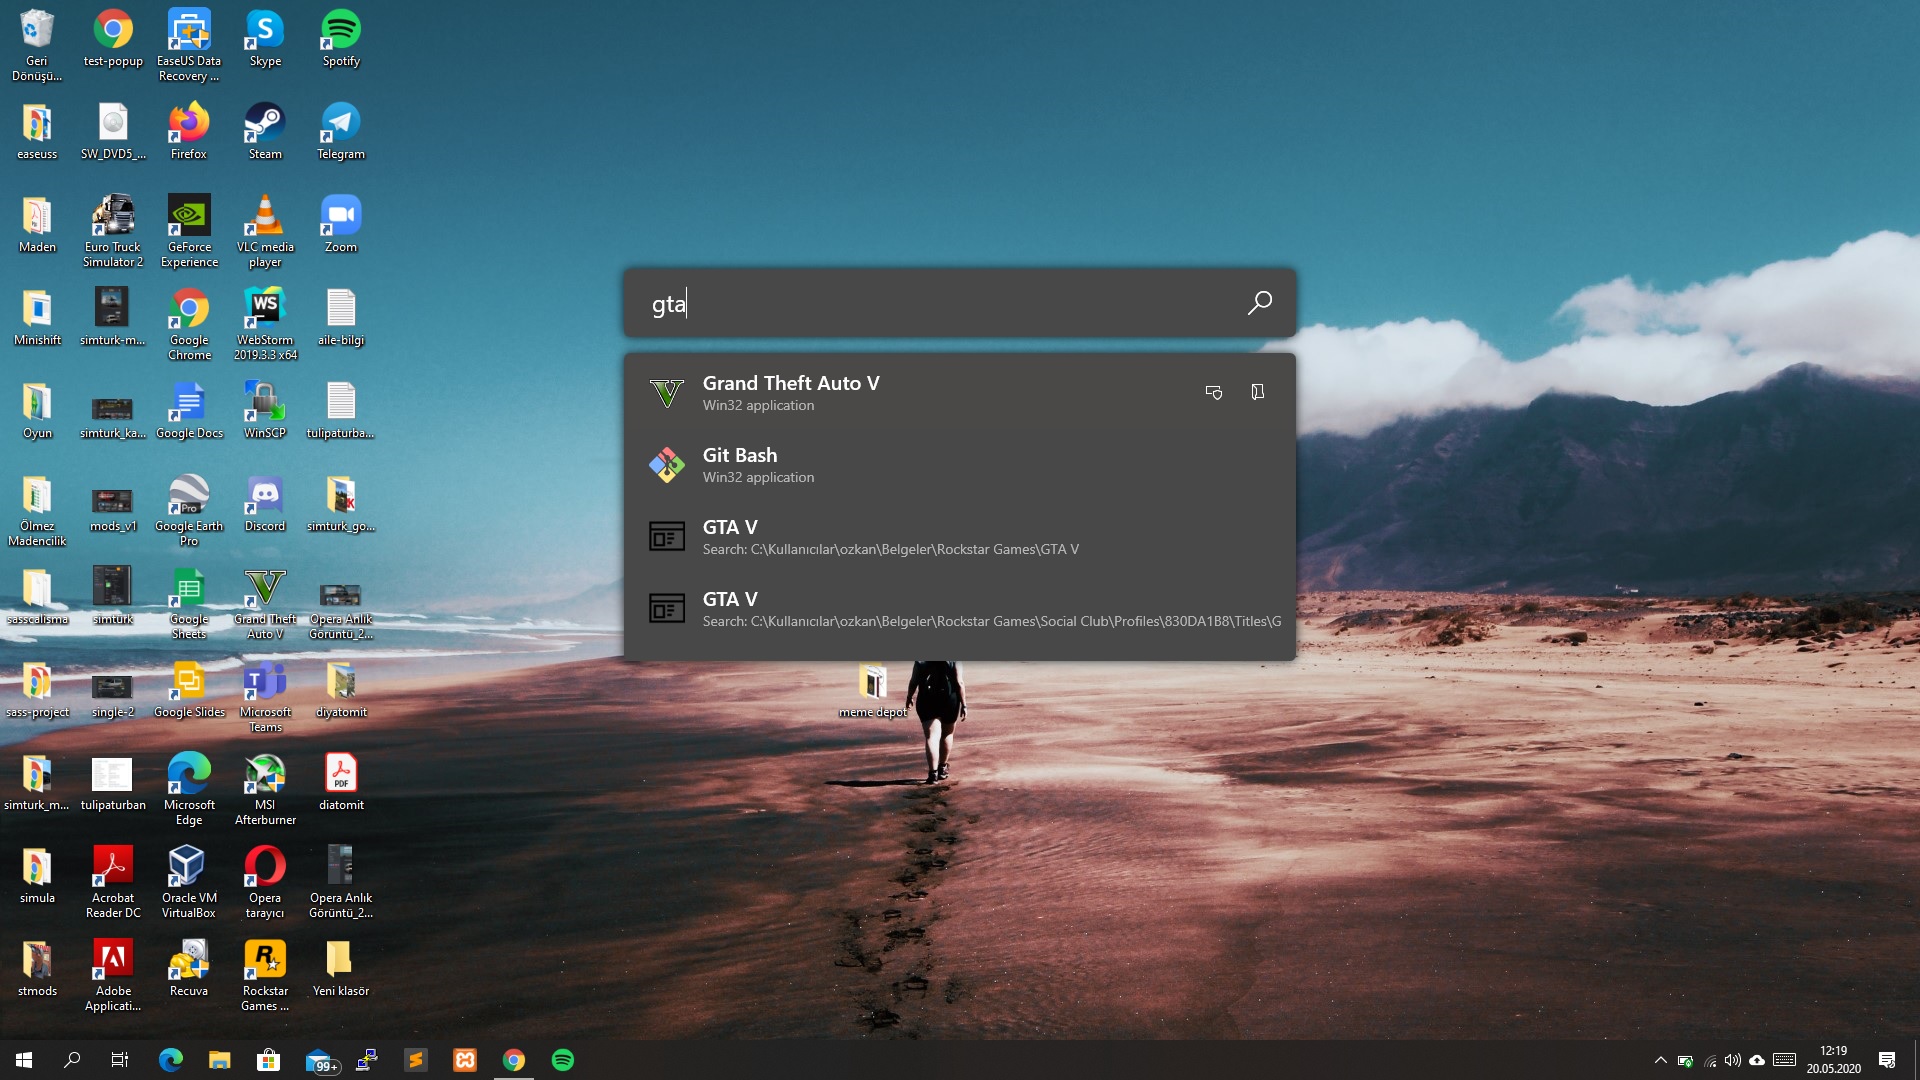Select WebStorm 2019.3.3 x64 icon
Screen dimensions: 1920x1080
click(265, 325)
